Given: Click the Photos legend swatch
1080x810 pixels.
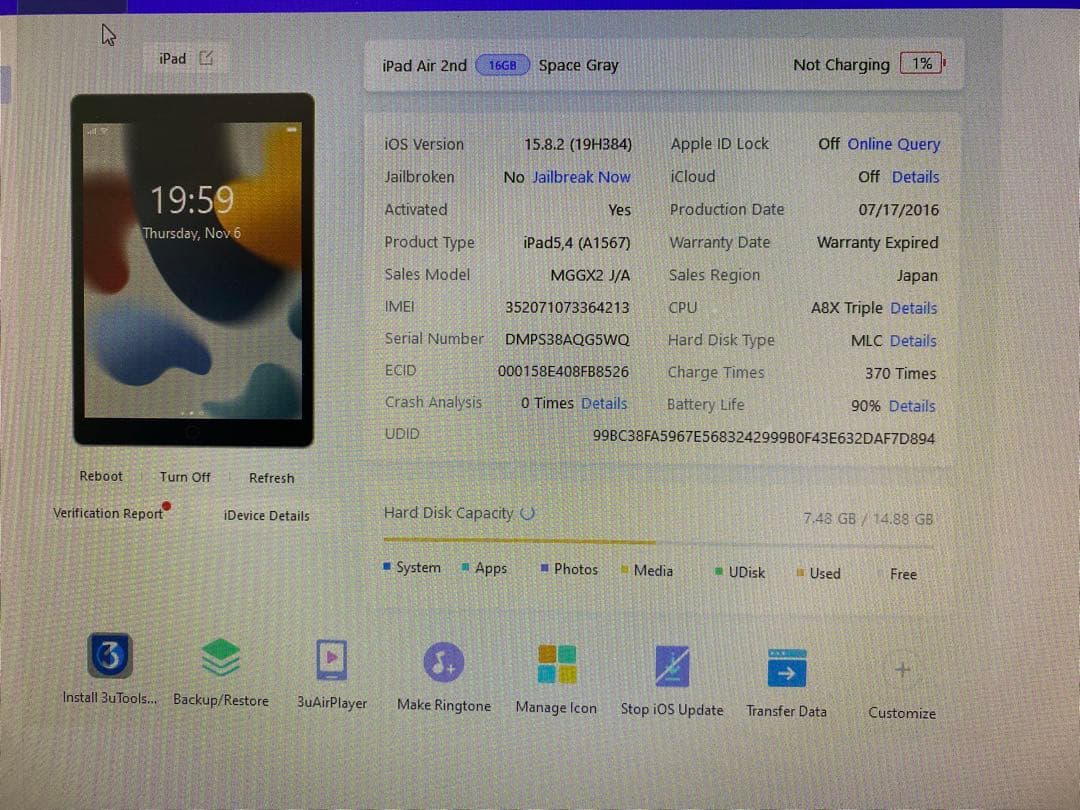Looking at the screenshot, I should (544, 568).
